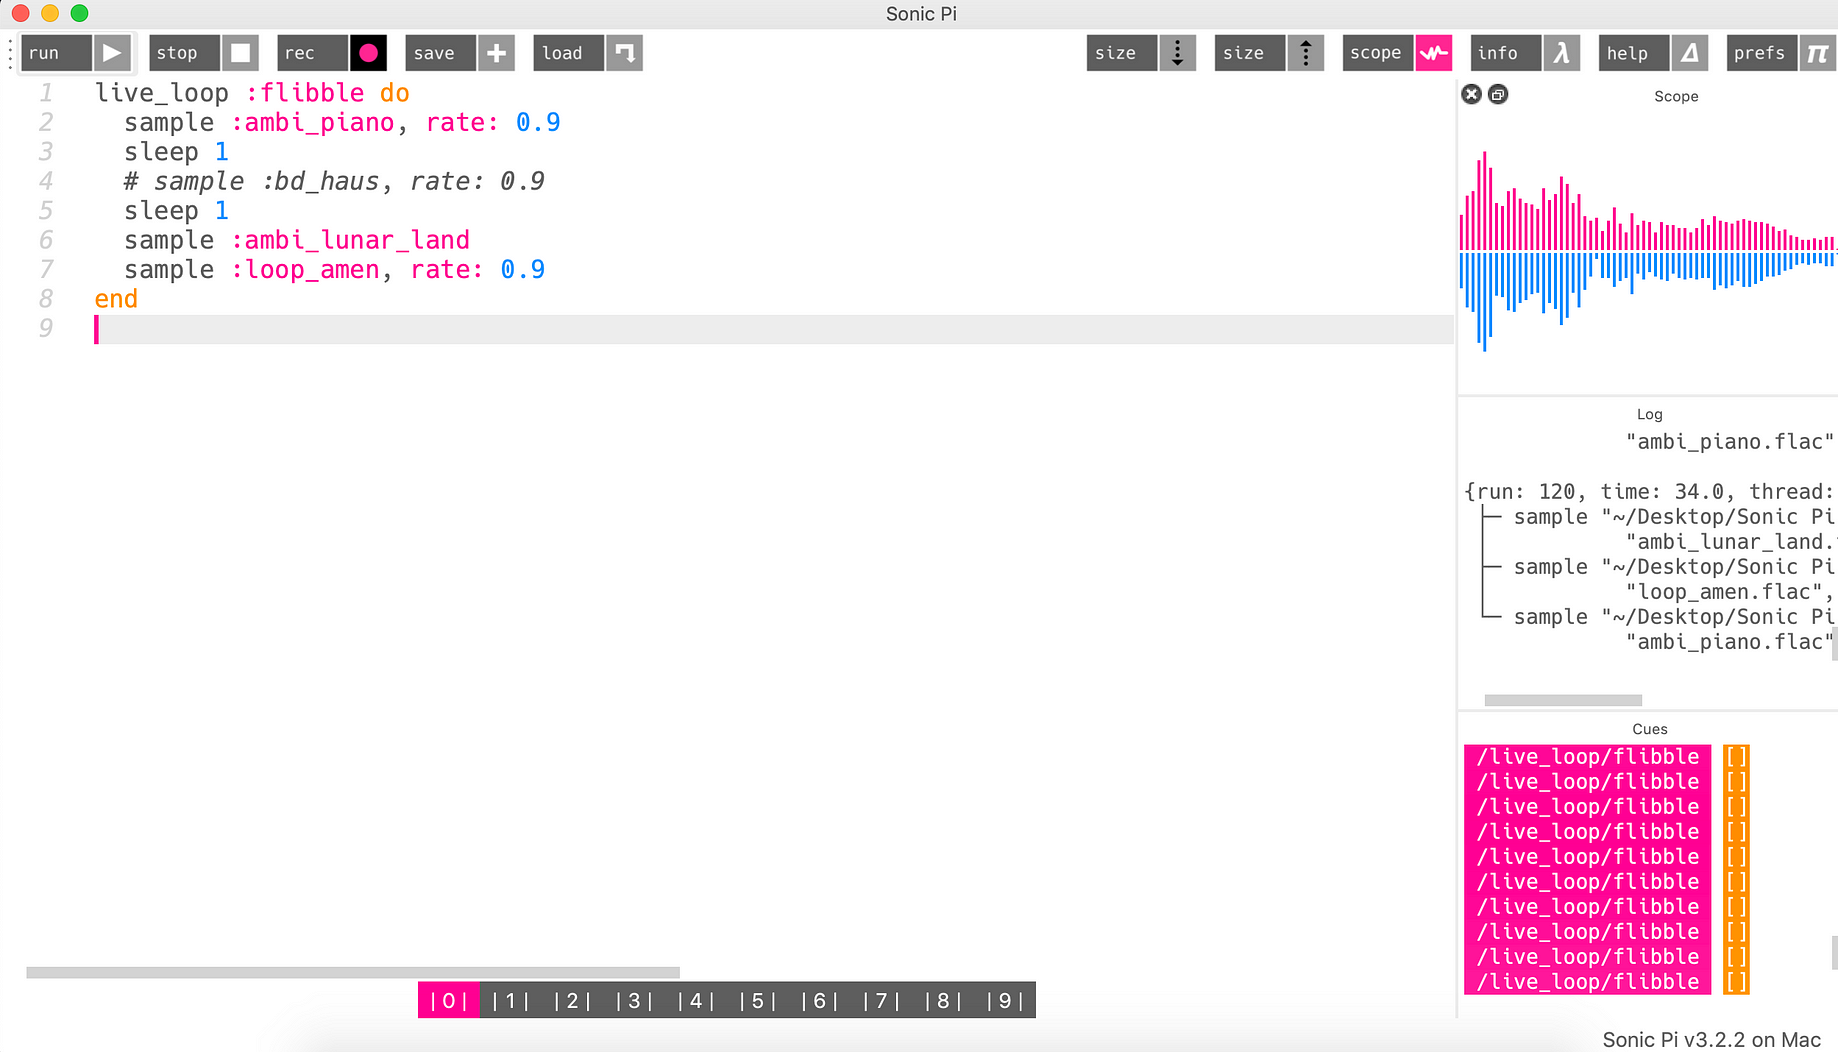Click the save plus icon
The height and width of the screenshot is (1052, 1838).
496,53
